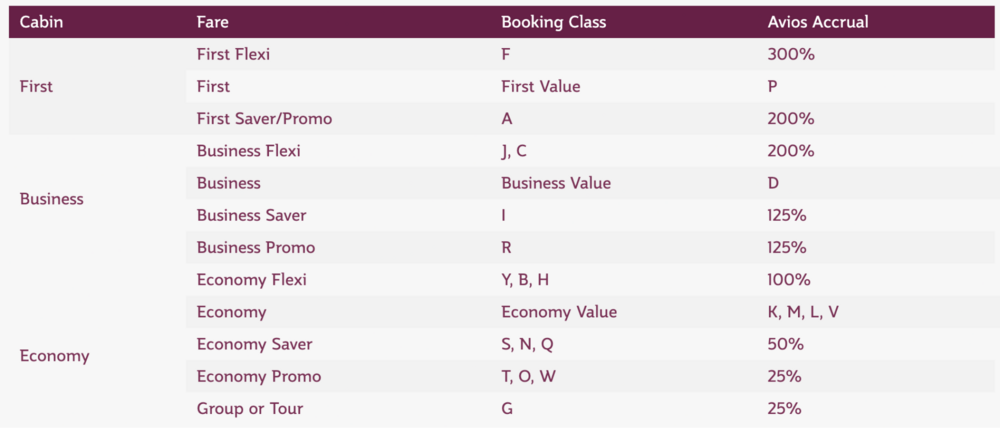Select the Economy Saver fare cell
The width and height of the screenshot is (1000, 428).
[254, 344]
